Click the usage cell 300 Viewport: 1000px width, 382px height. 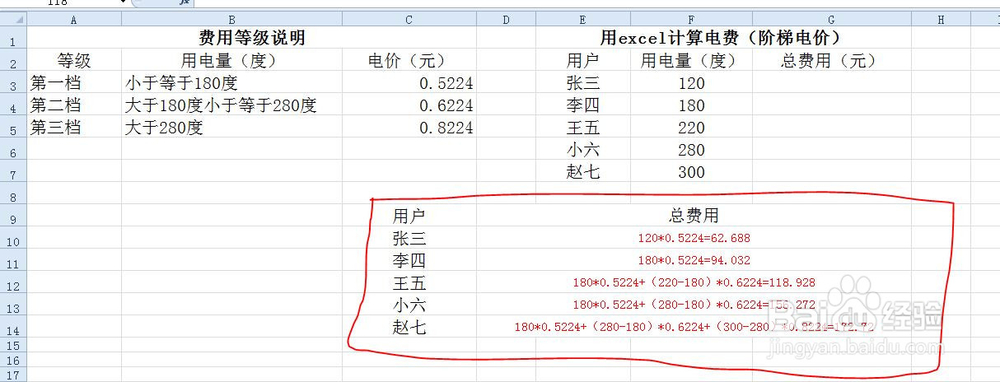click(x=691, y=172)
